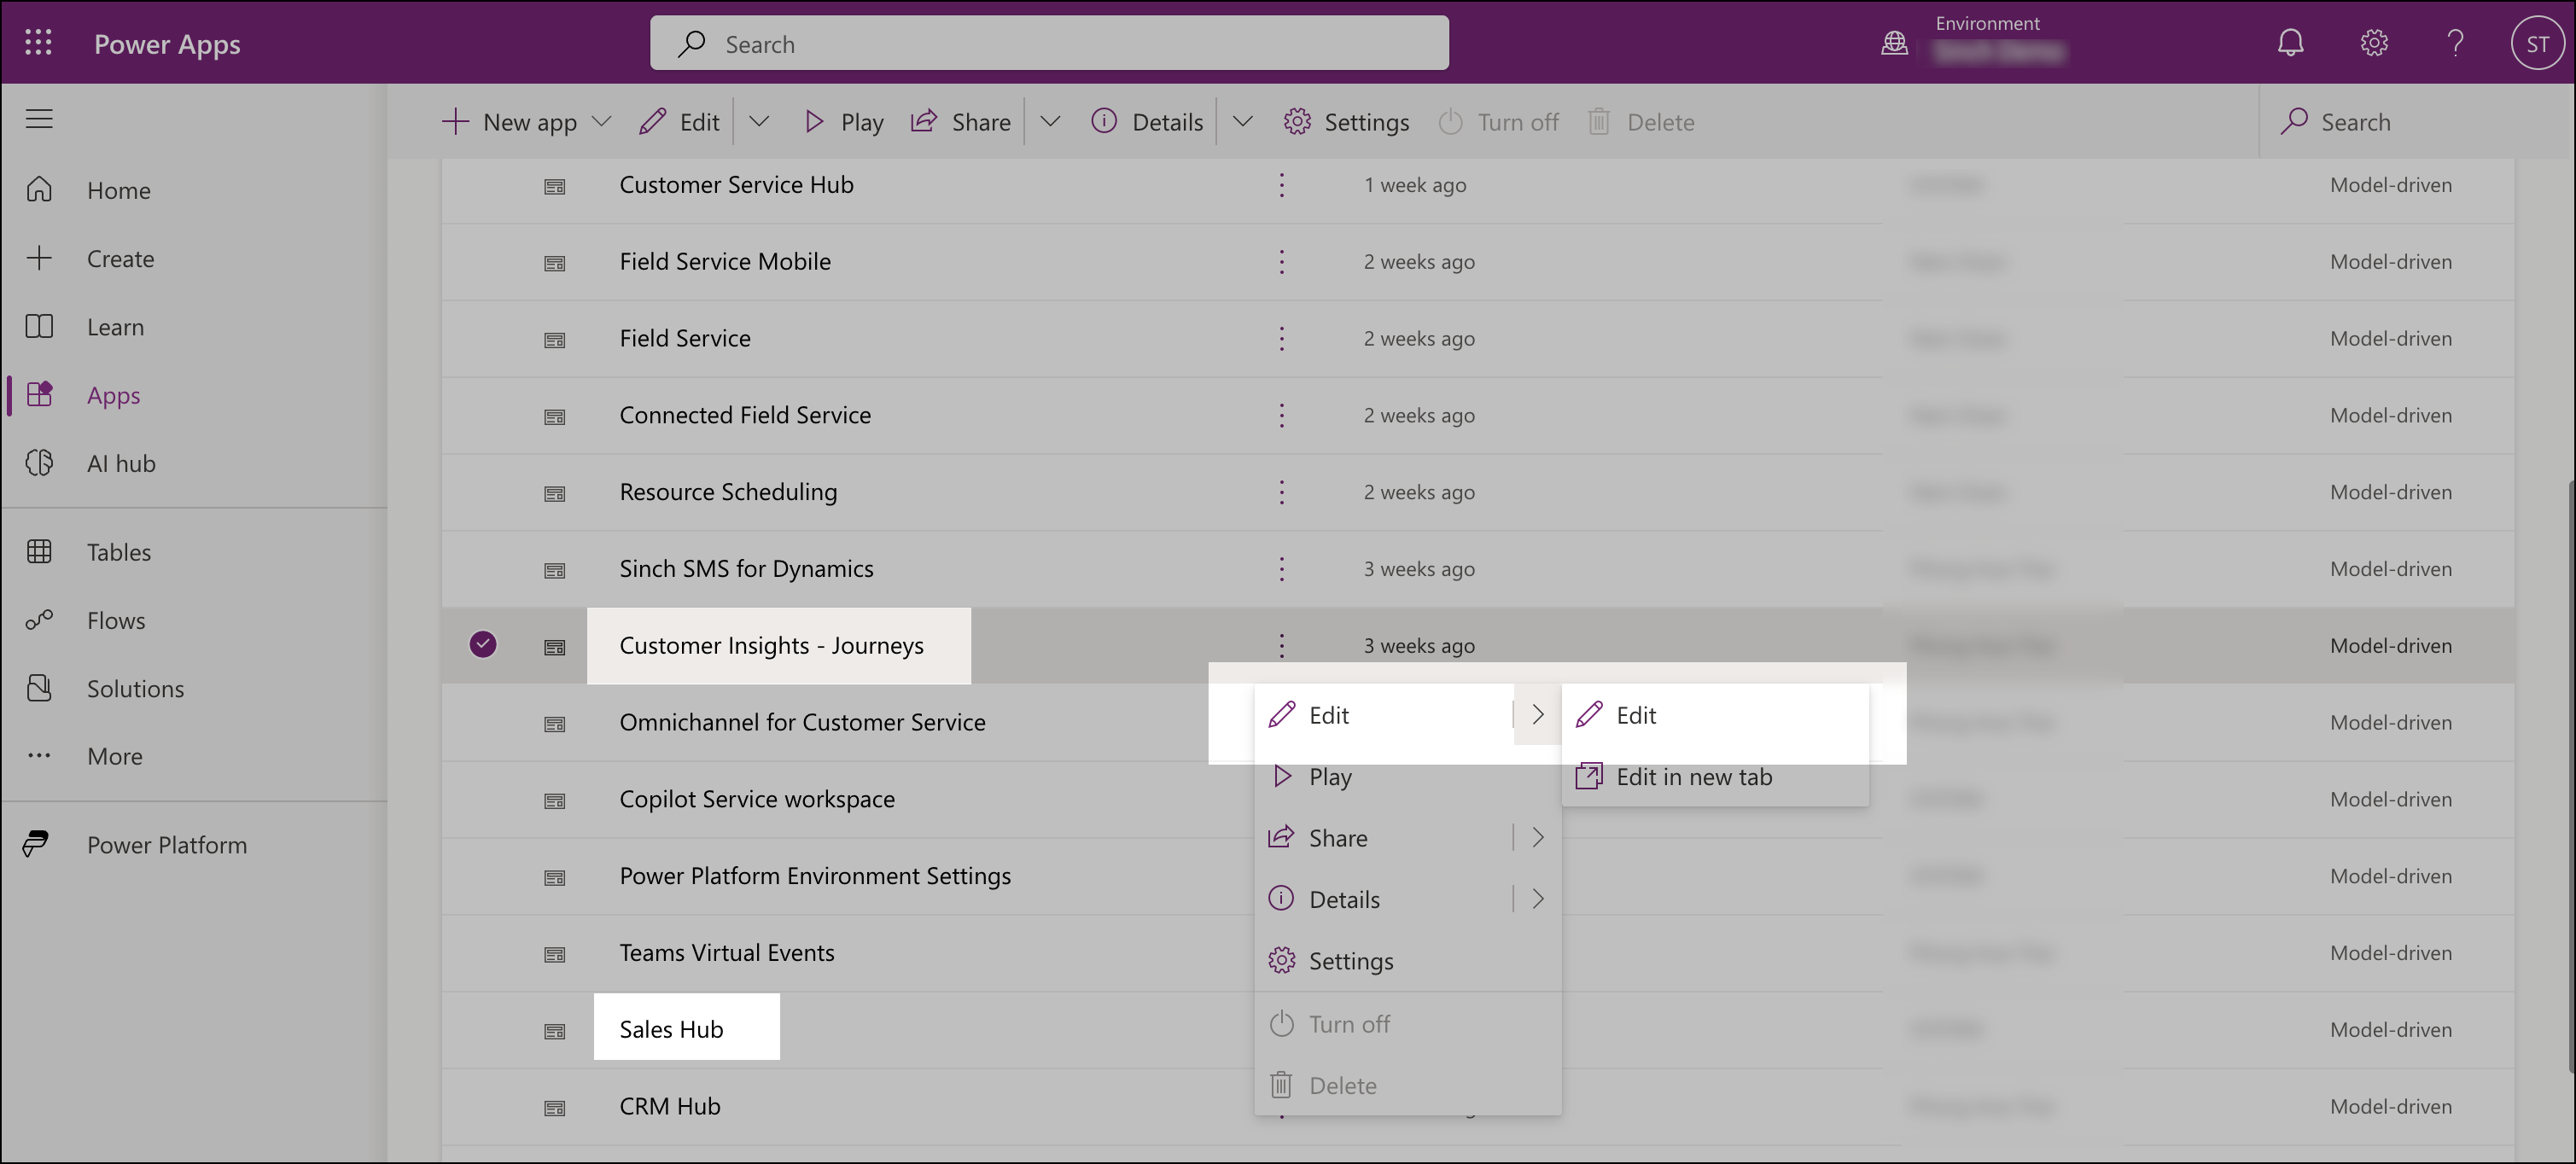The width and height of the screenshot is (2576, 1164).
Task: Click the notifications bell icon
Action: [2291, 43]
